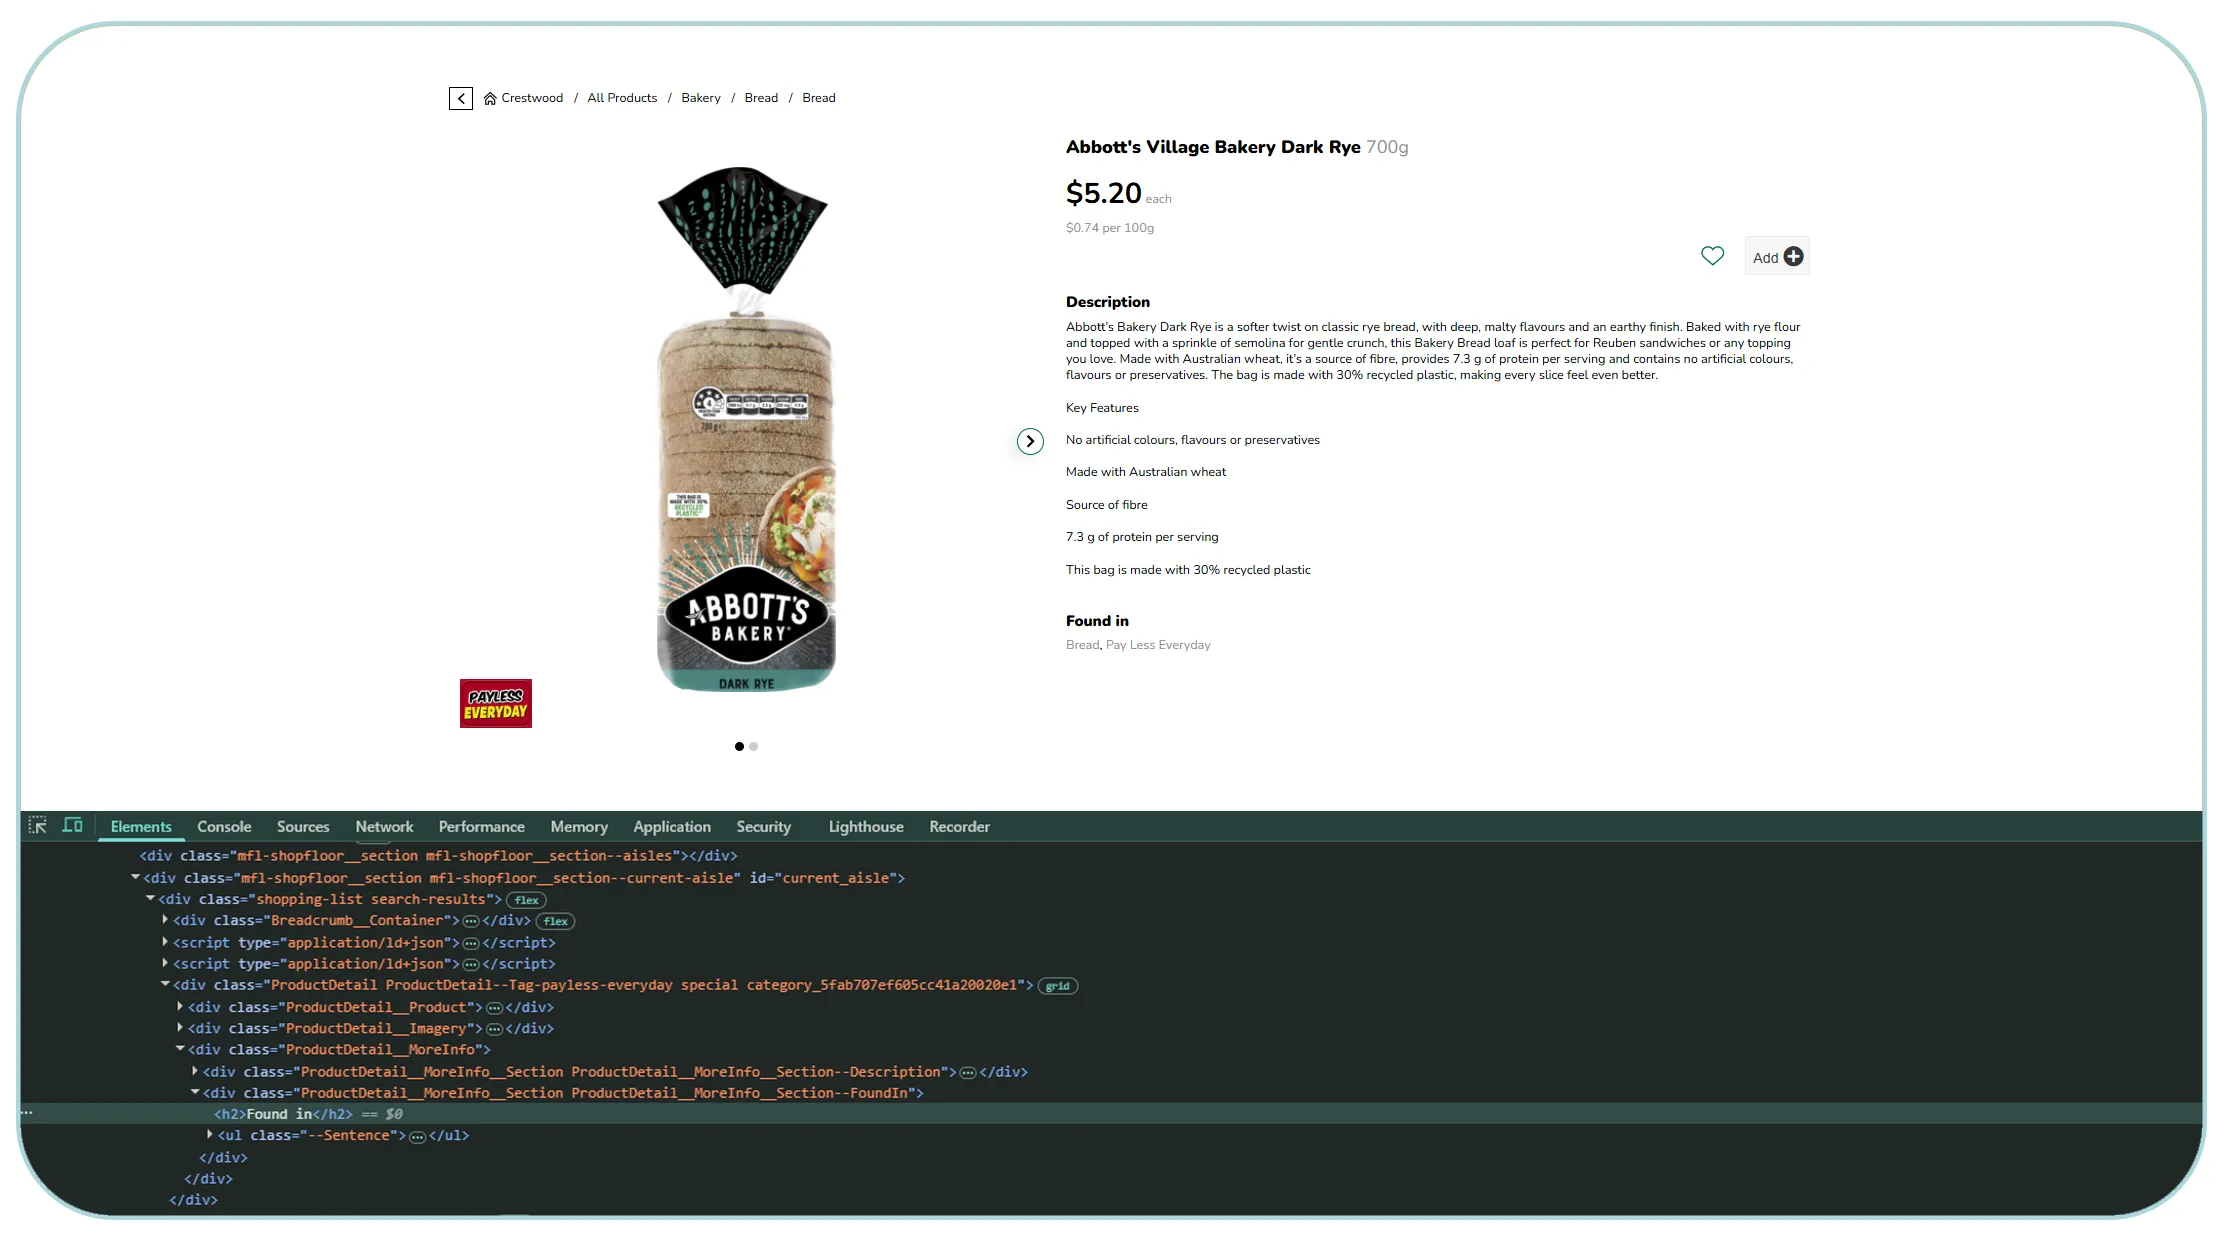Click ellipsis in ProductDetail__Imagery node

[x=494, y=1029]
